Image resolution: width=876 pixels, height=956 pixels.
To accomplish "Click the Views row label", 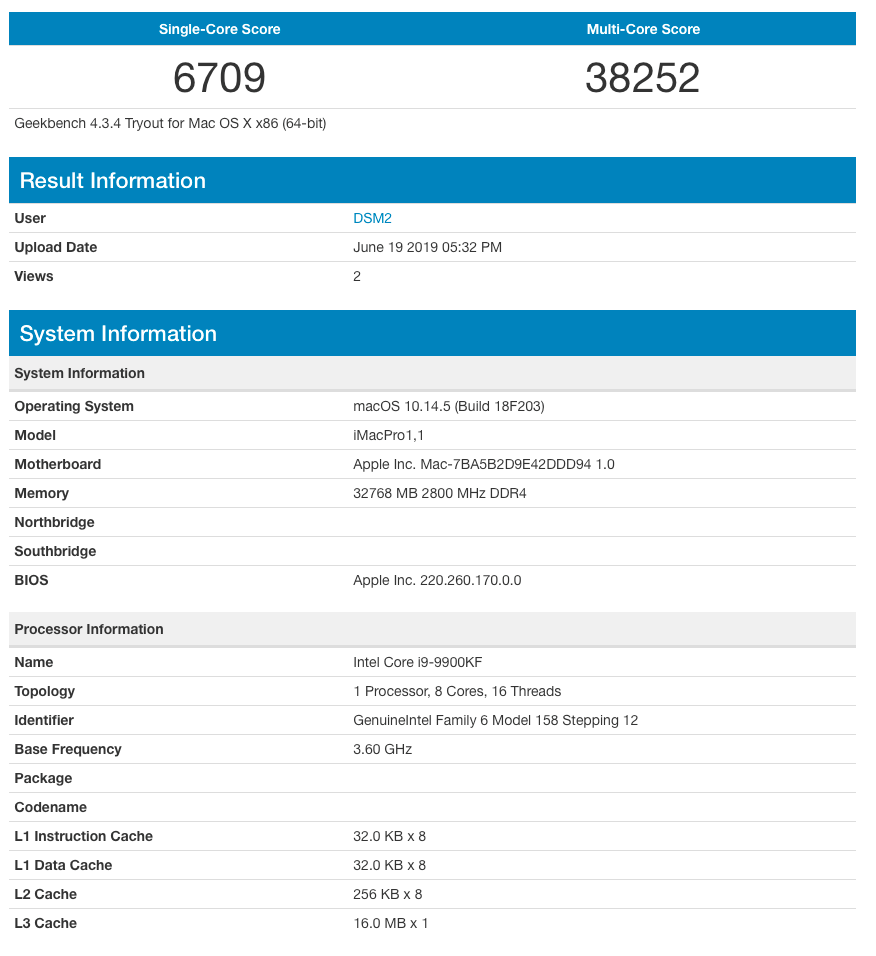I will click(x=34, y=276).
